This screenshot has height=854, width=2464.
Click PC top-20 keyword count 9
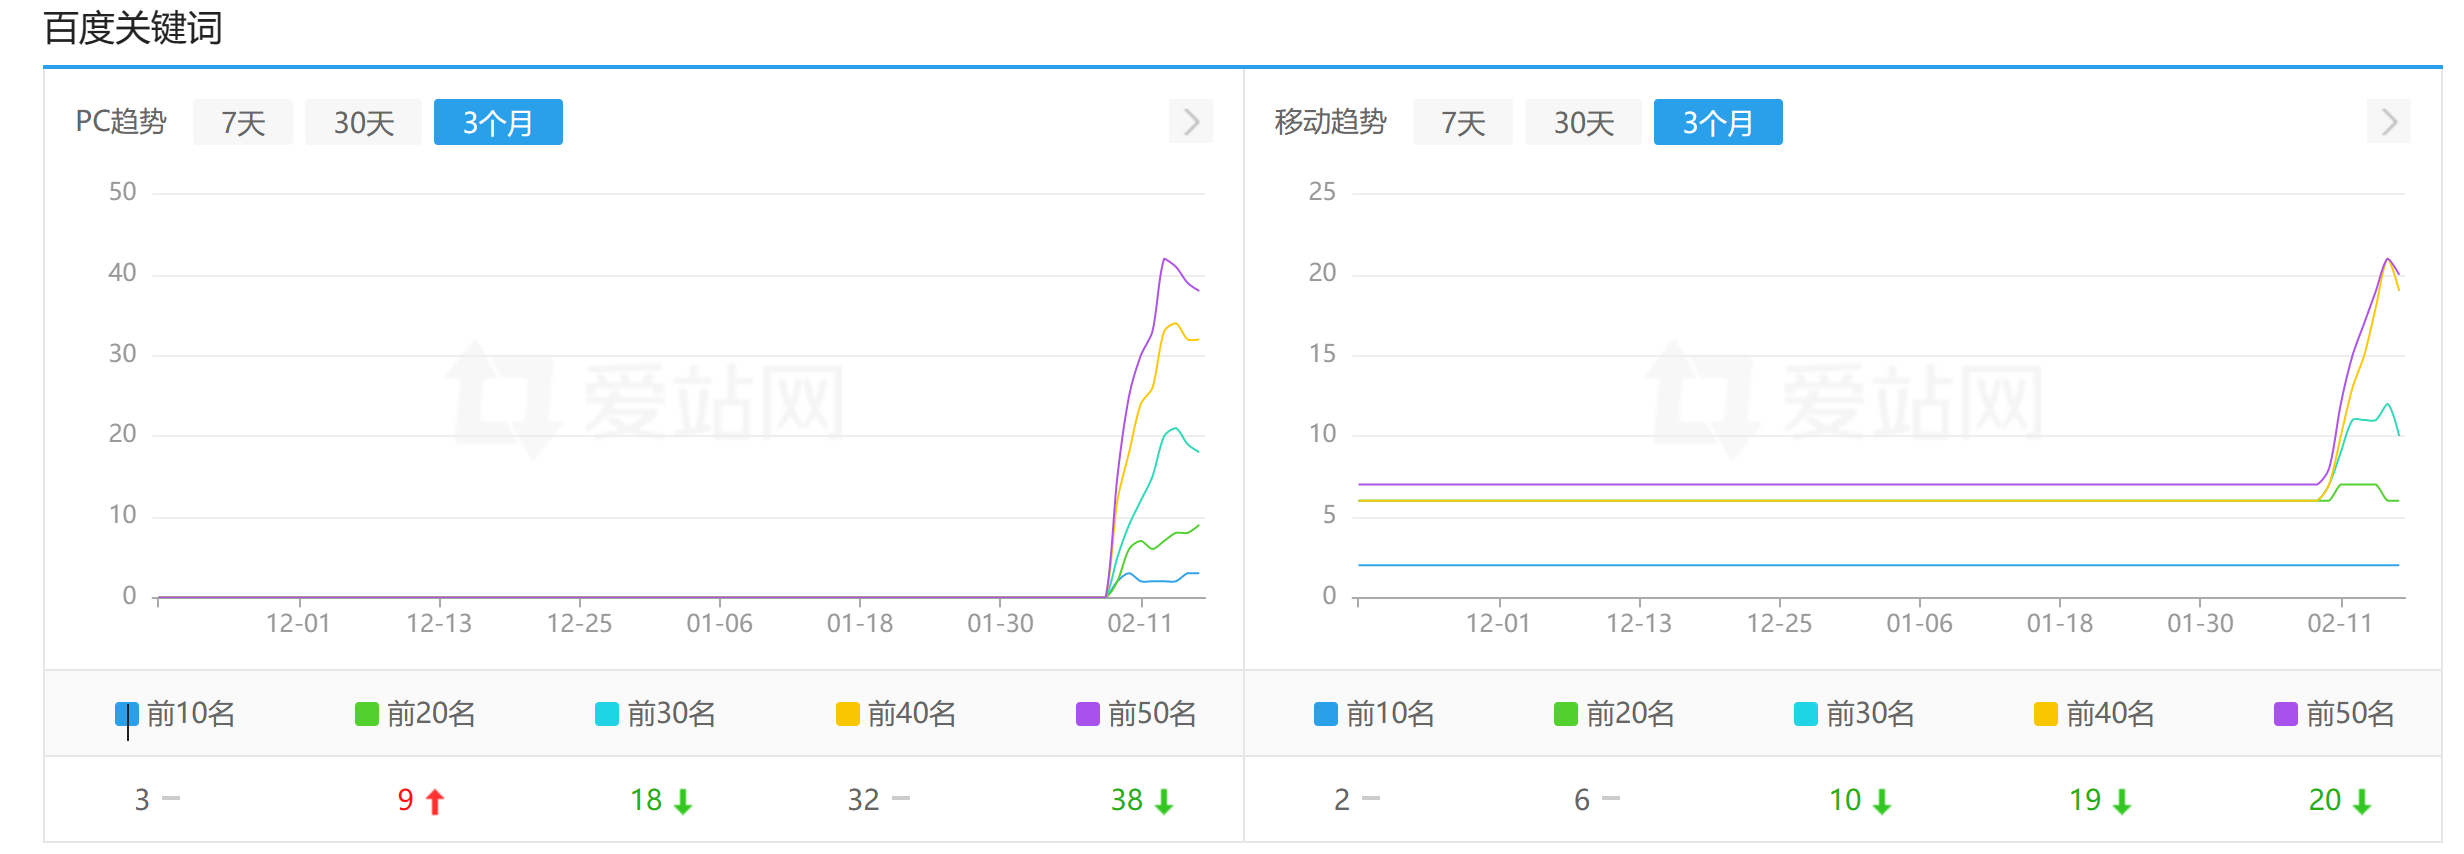(406, 800)
